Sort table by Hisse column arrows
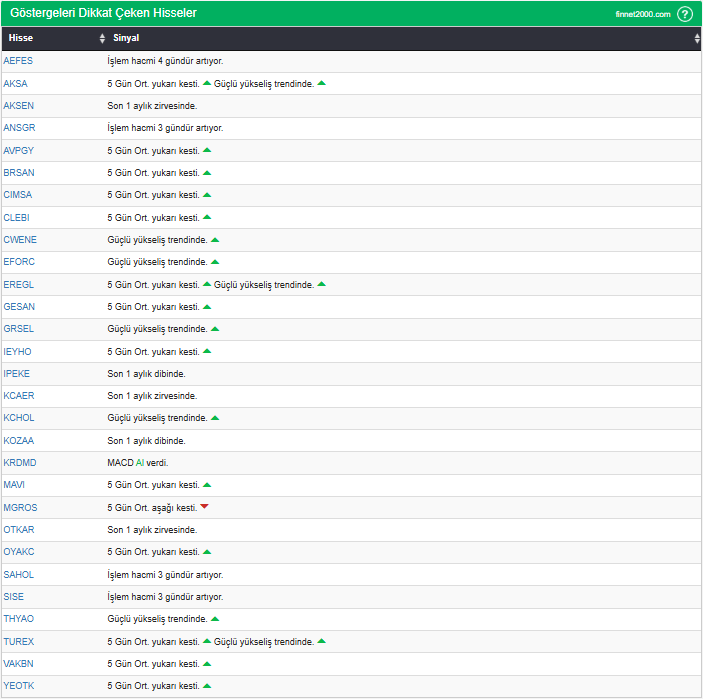The height and width of the screenshot is (699, 703). pos(102,38)
